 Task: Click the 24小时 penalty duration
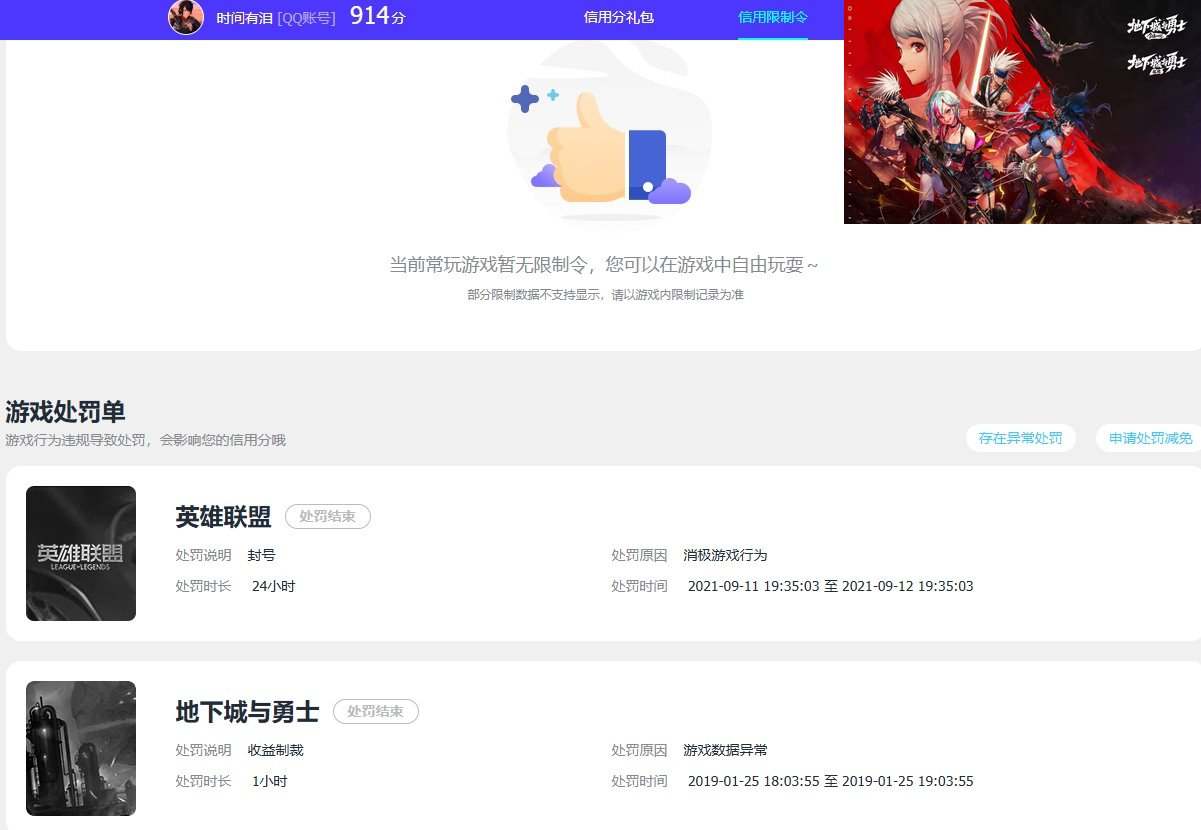pyautogui.click(x=273, y=586)
